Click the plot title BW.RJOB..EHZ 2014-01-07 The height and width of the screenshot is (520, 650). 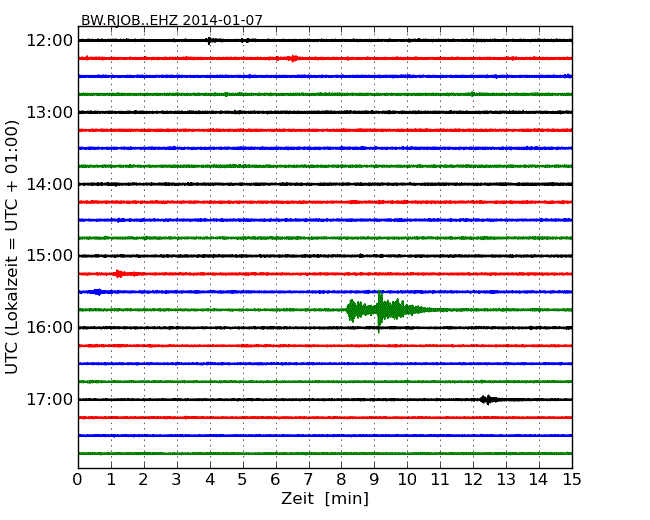point(172,20)
